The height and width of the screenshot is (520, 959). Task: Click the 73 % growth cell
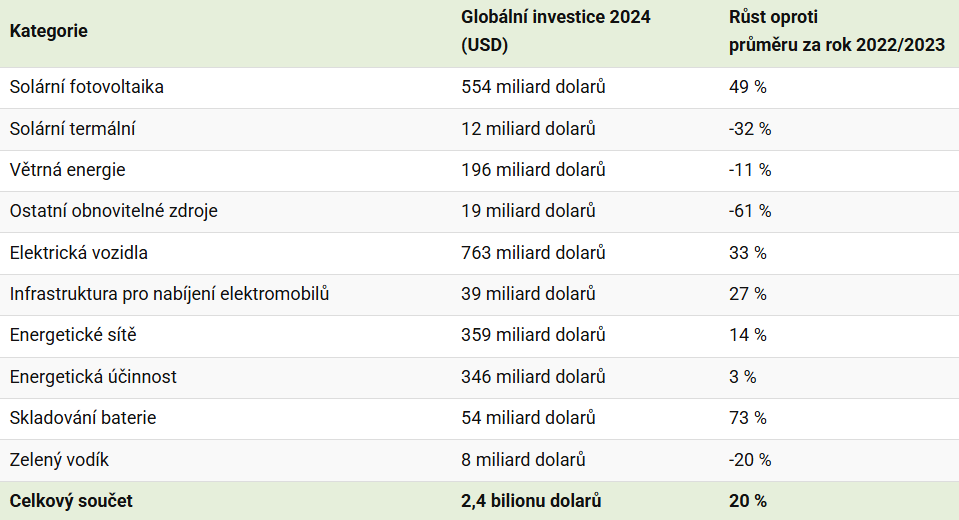748,418
